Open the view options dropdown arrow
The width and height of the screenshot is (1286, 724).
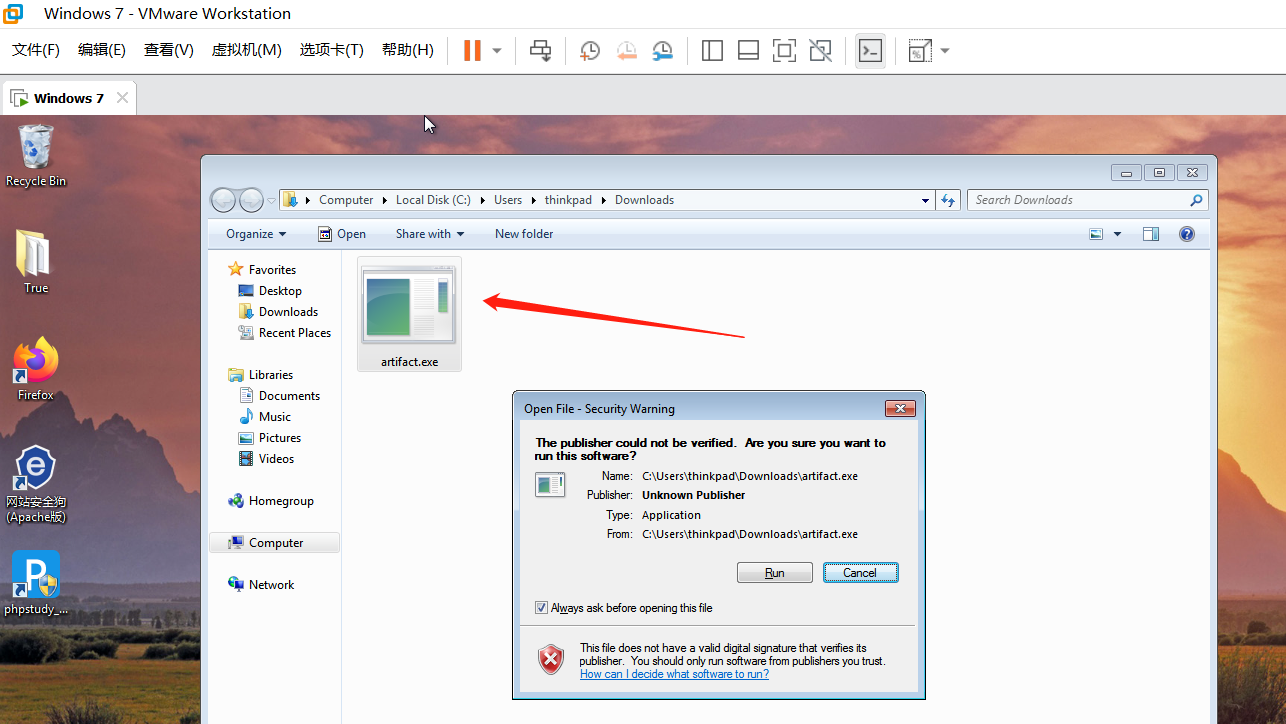[1117, 234]
